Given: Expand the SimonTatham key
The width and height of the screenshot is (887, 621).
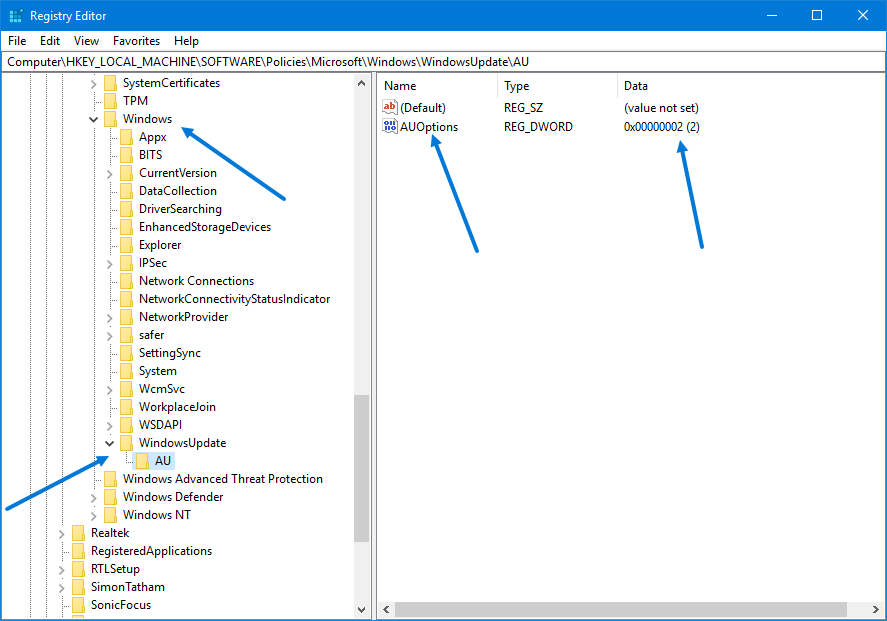Looking at the screenshot, I should 62,588.
